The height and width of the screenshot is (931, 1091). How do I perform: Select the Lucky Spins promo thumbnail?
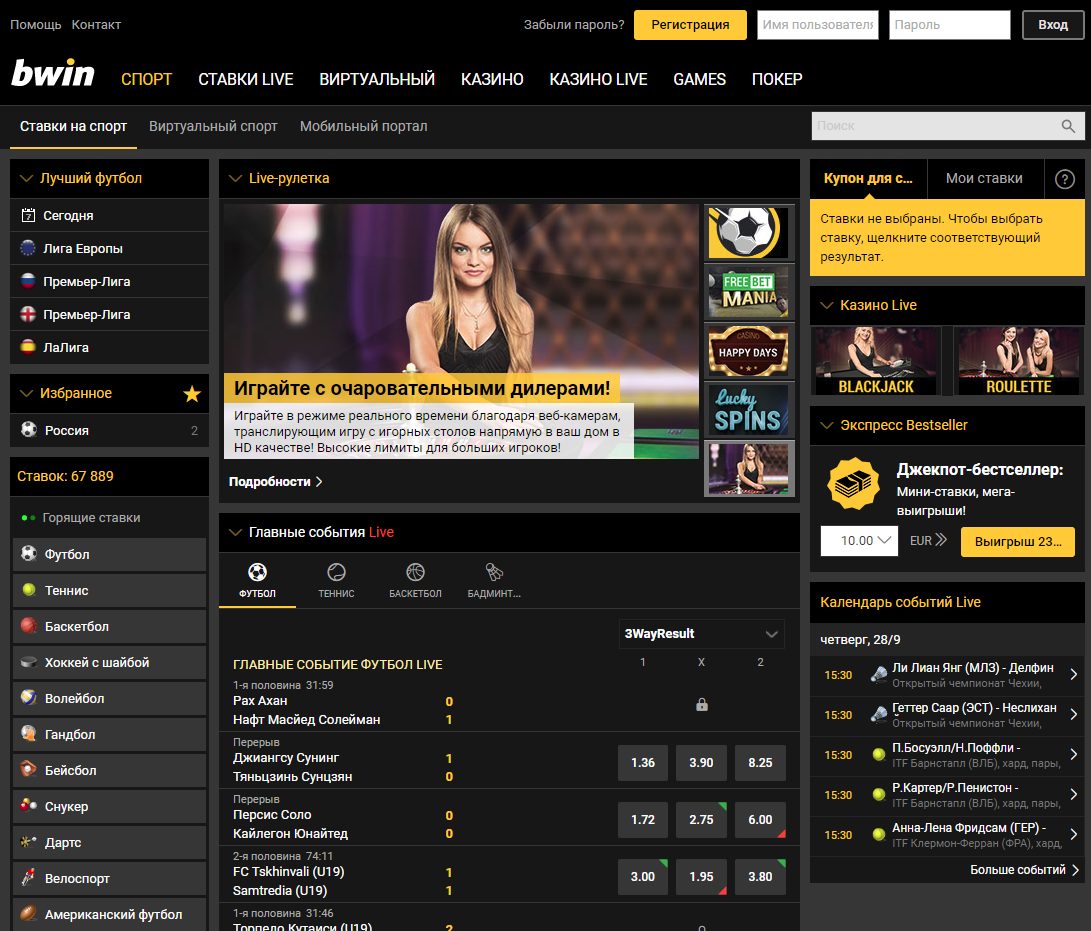pos(749,411)
